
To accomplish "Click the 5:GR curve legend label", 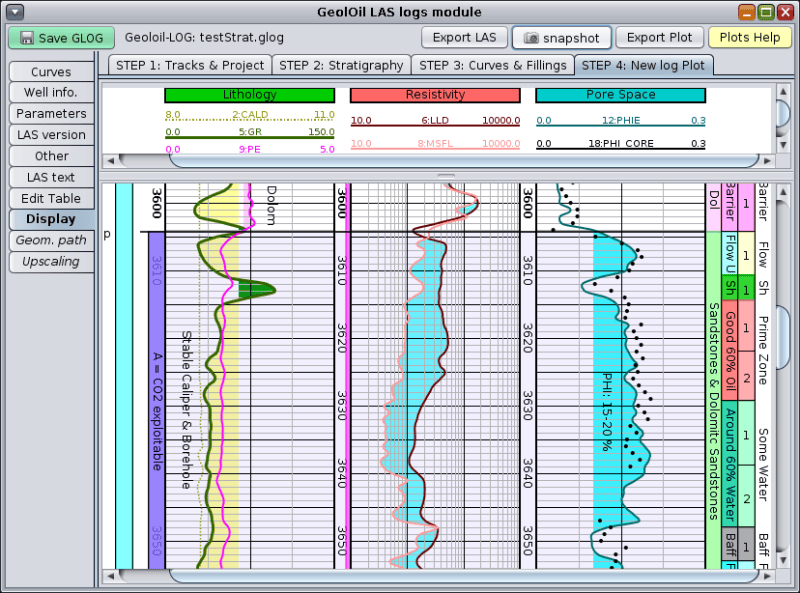I will point(250,132).
